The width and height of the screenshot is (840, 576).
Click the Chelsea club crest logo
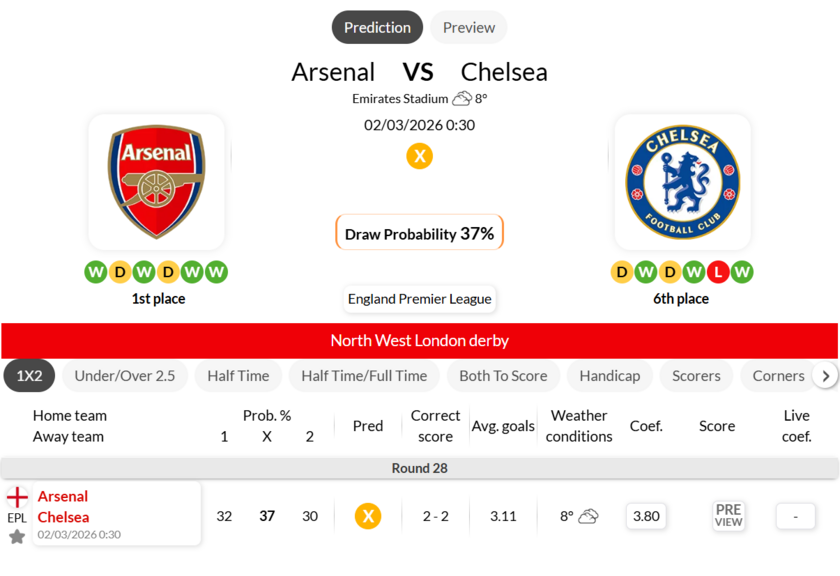point(682,183)
